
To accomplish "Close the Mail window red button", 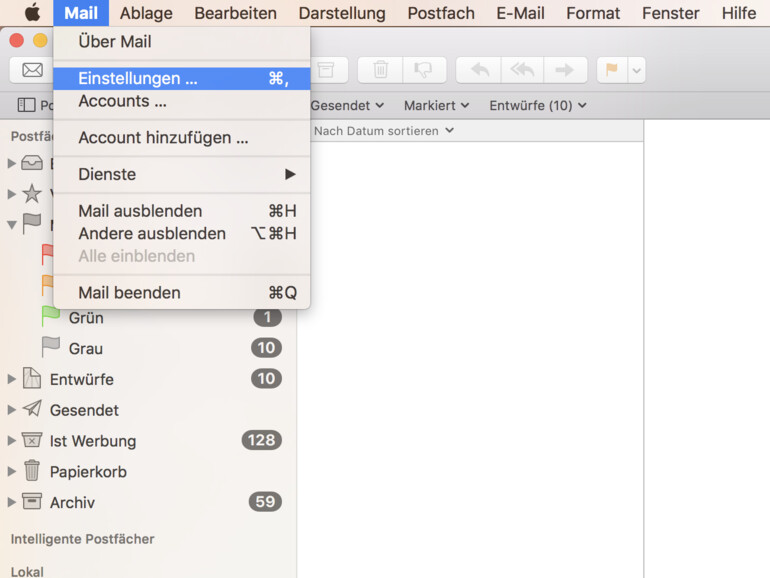I will (x=17, y=40).
